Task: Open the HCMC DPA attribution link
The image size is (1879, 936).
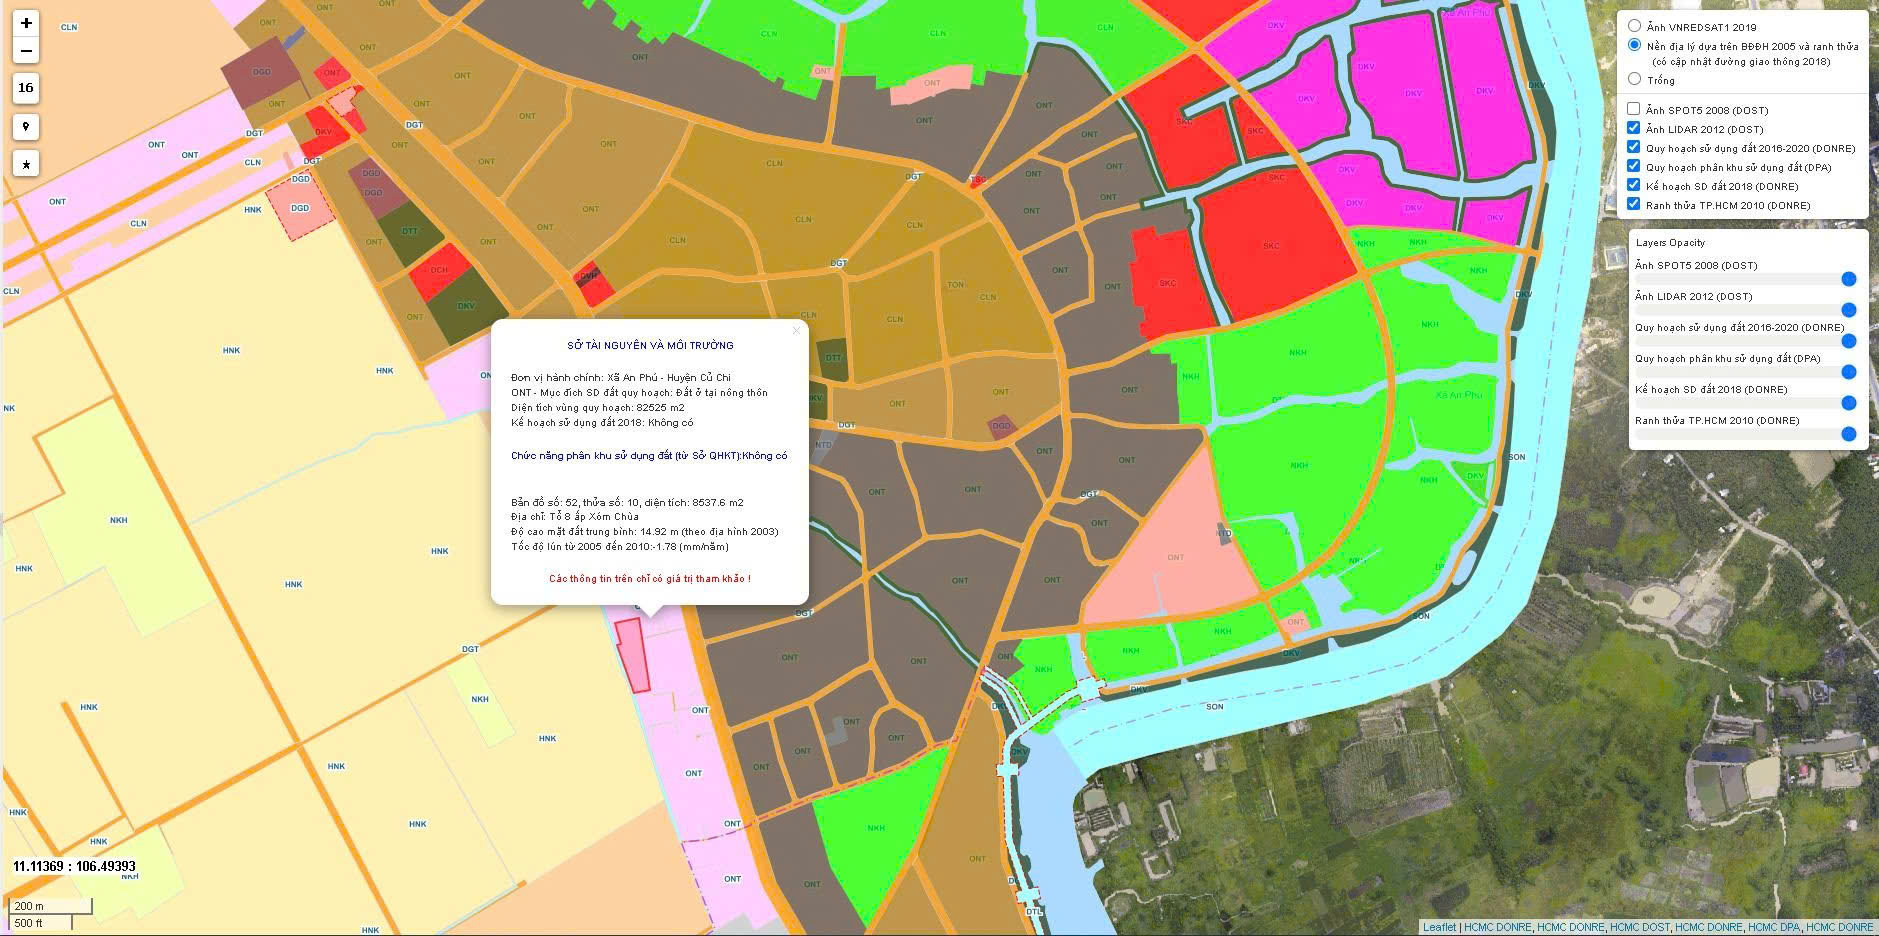Action: point(1774,927)
